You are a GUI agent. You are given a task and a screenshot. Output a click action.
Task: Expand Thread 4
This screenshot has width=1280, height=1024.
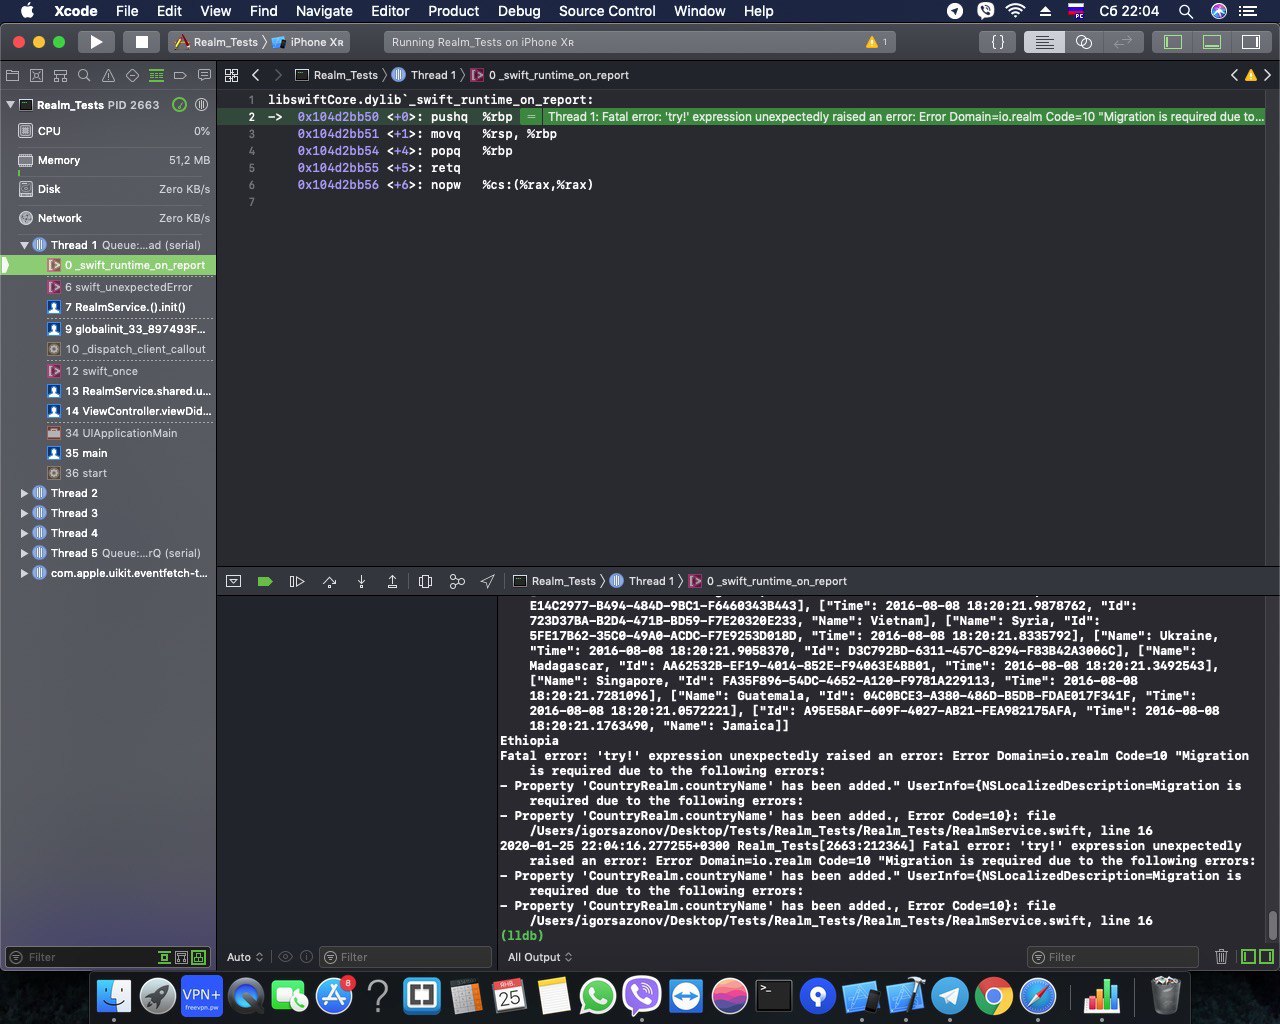click(24, 533)
